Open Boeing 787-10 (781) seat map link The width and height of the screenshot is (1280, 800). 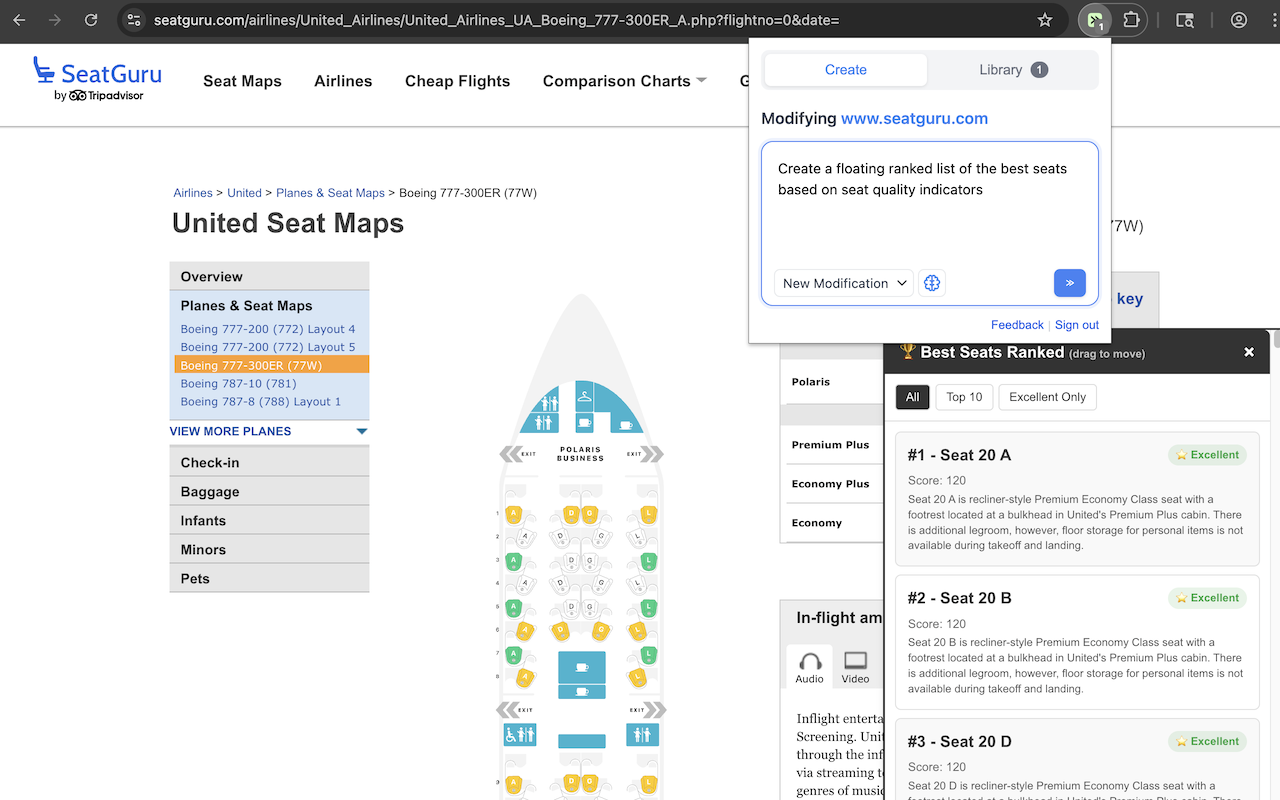pyautogui.click(x=238, y=383)
